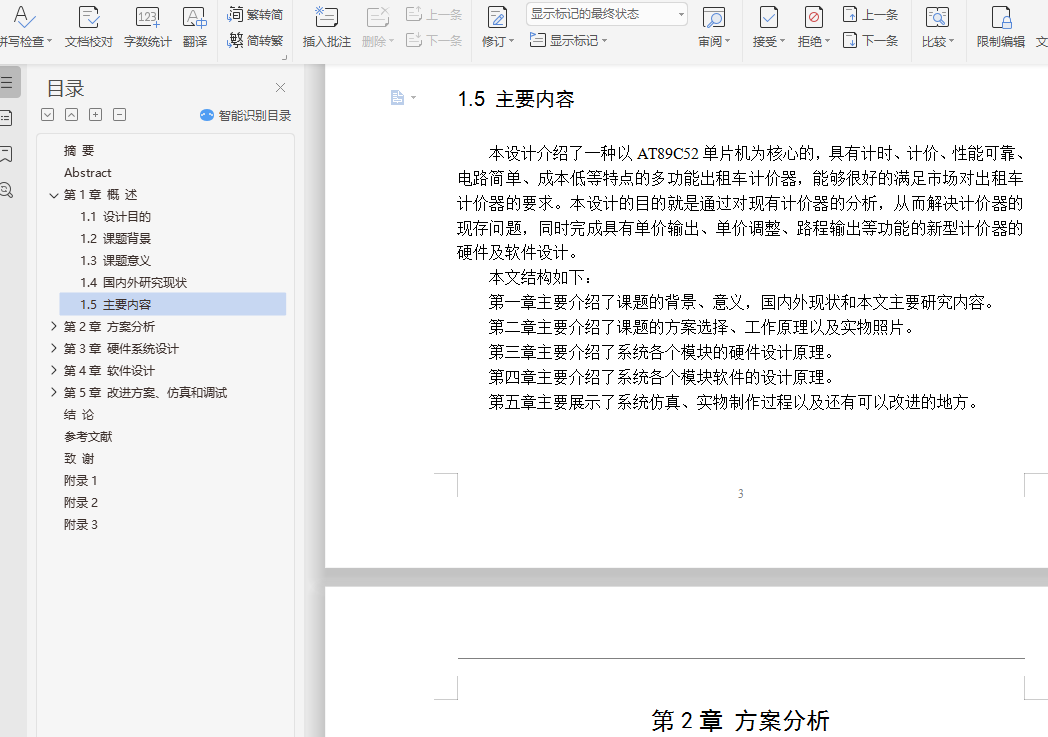This screenshot has width=1048, height=737.
Task: Open the 显示标记 show markup dropdown
Action: [568, 41]
